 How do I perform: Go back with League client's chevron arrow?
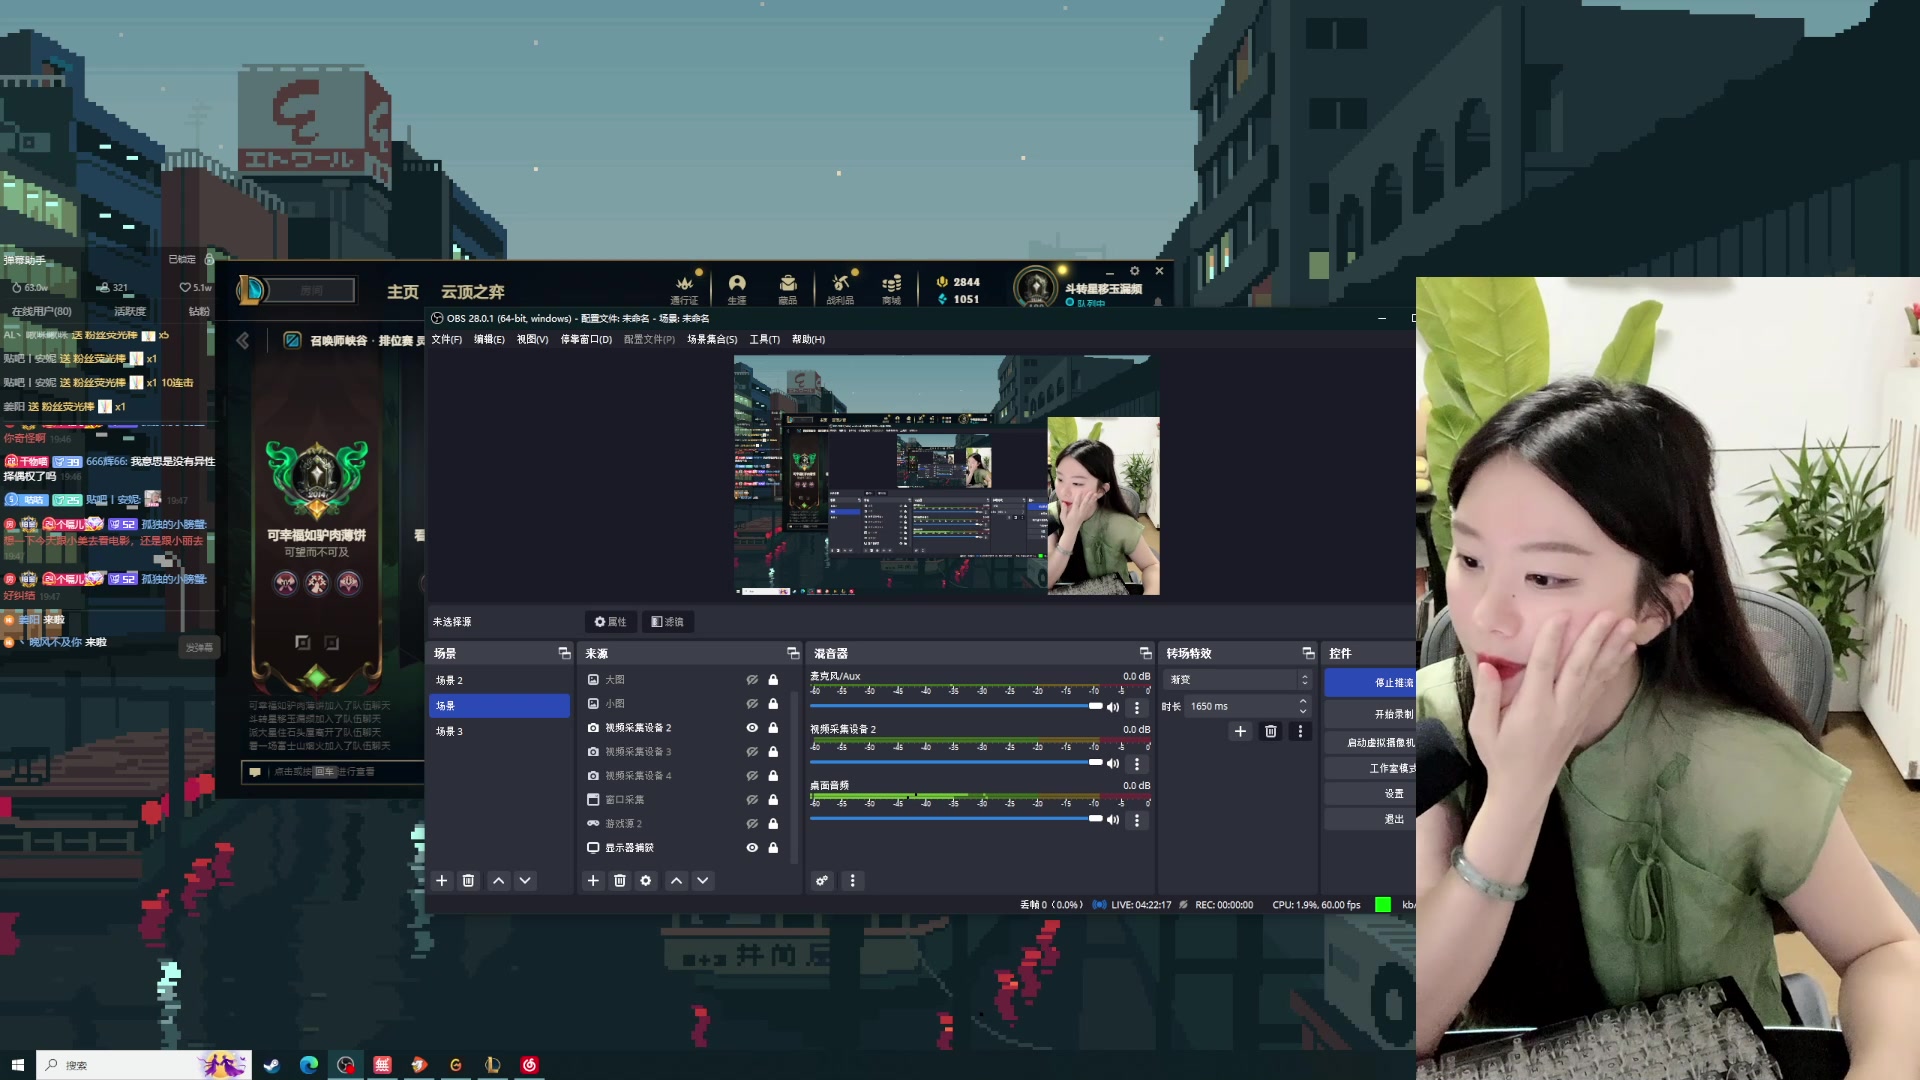[243, 341]
